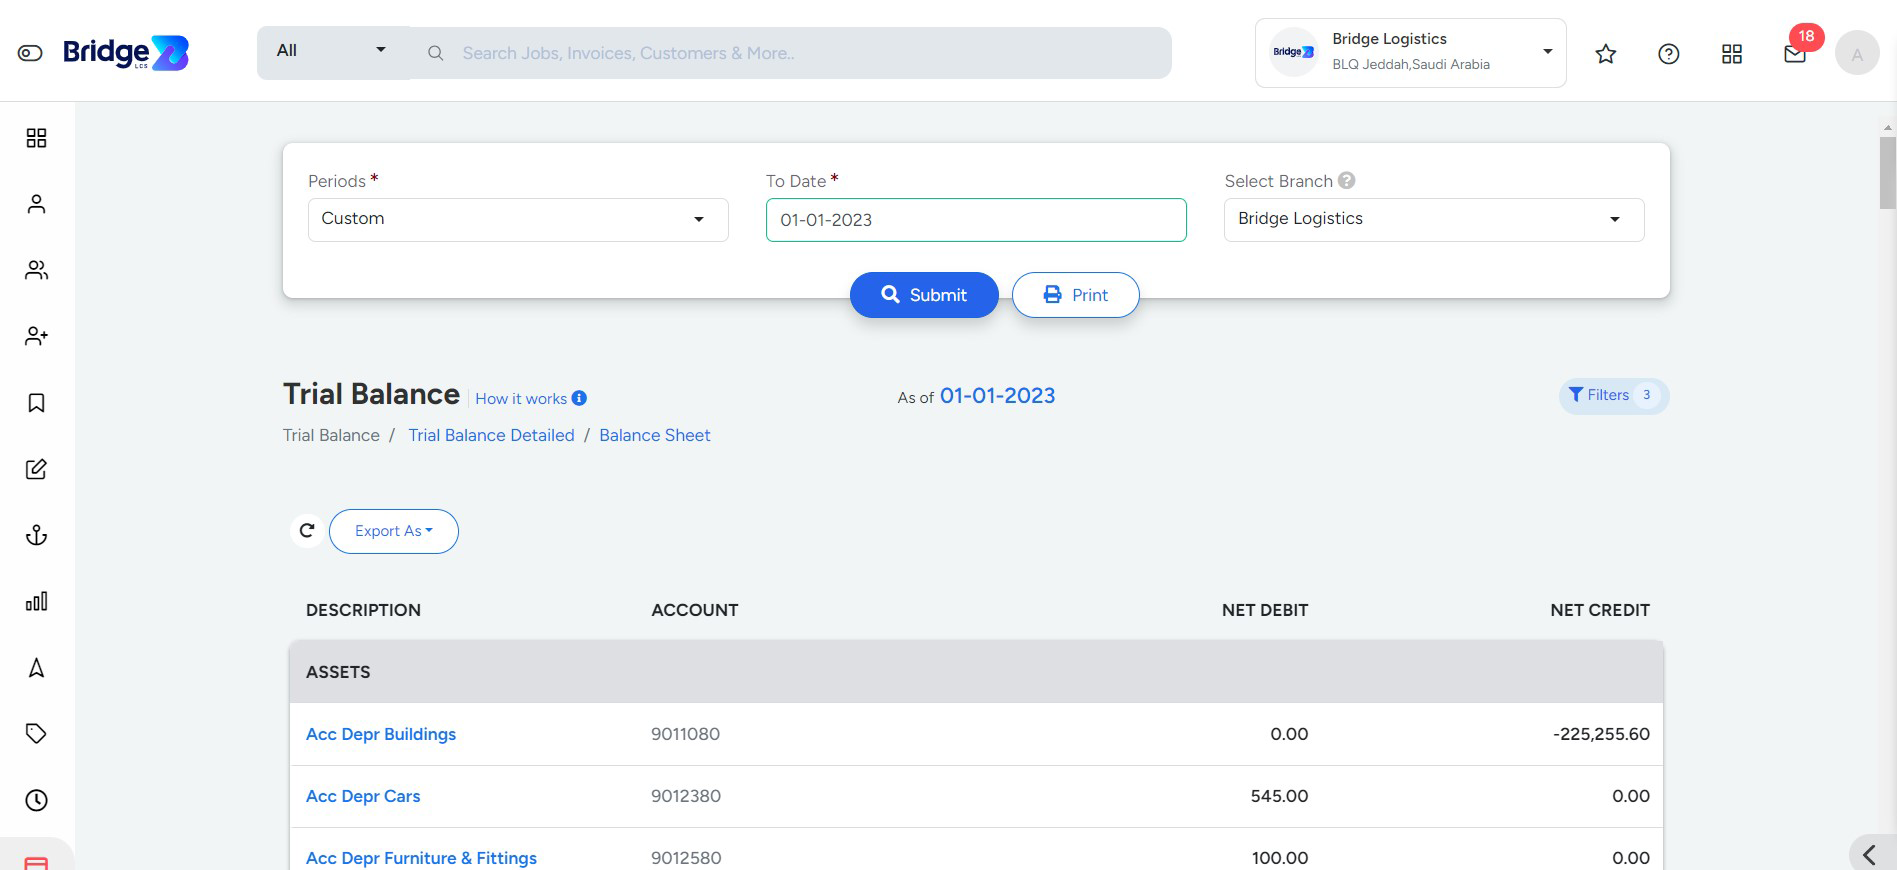This screenshot has height=870, width=1897.
Task: Click the vertical page scrollbar thumb
Action: [1887, 173]
